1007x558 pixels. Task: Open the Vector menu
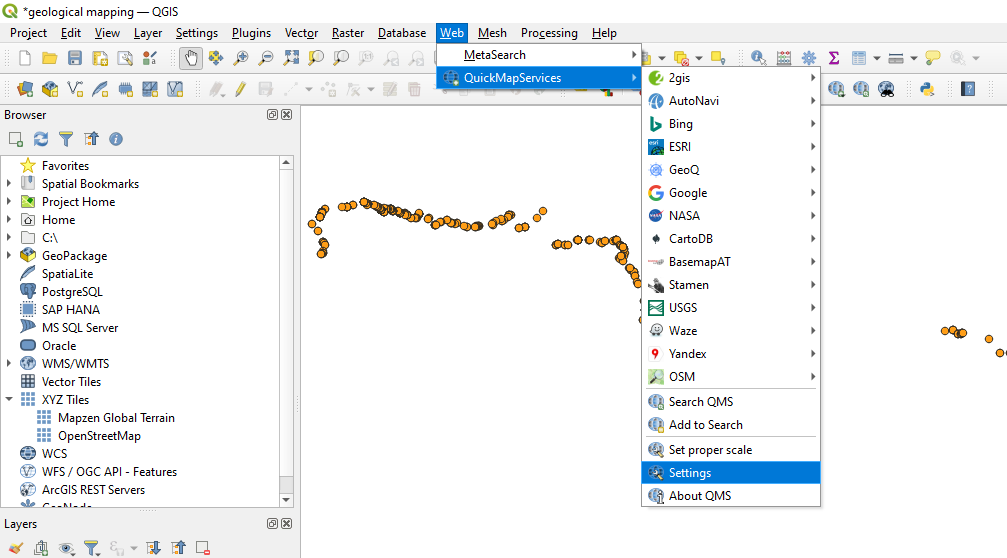(301, 33)
